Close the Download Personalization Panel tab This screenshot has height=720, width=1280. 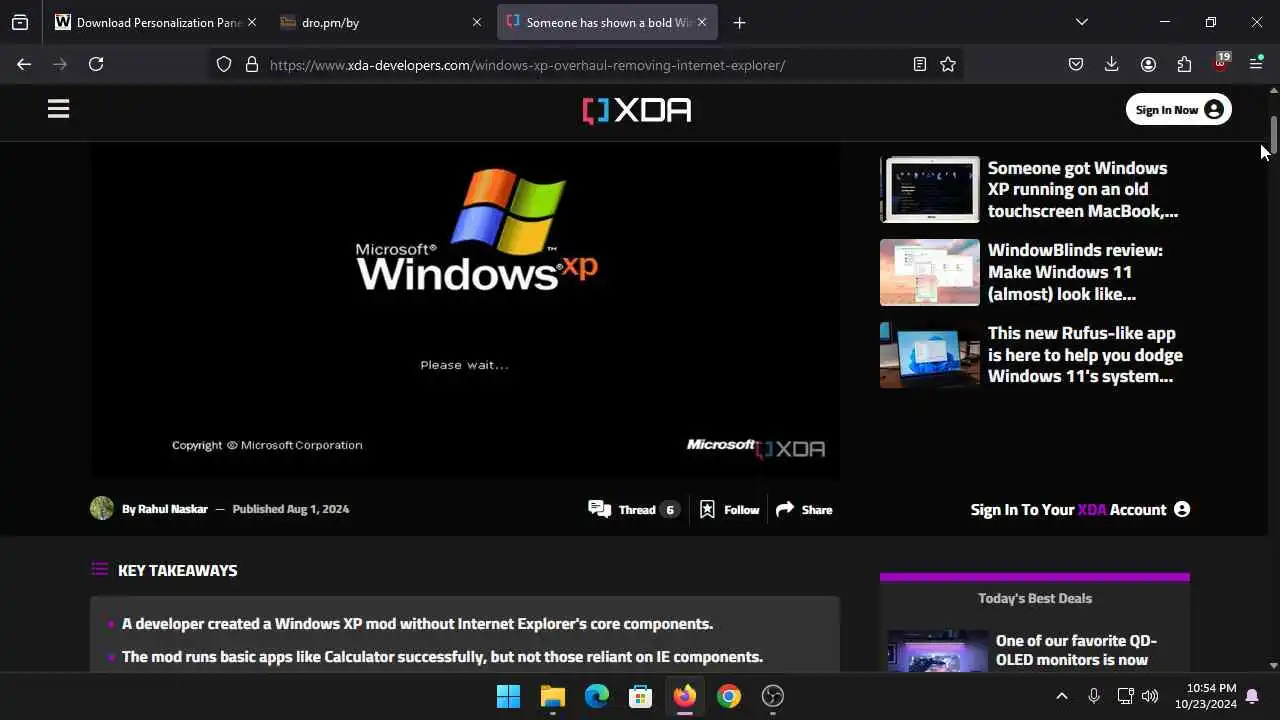252,22
